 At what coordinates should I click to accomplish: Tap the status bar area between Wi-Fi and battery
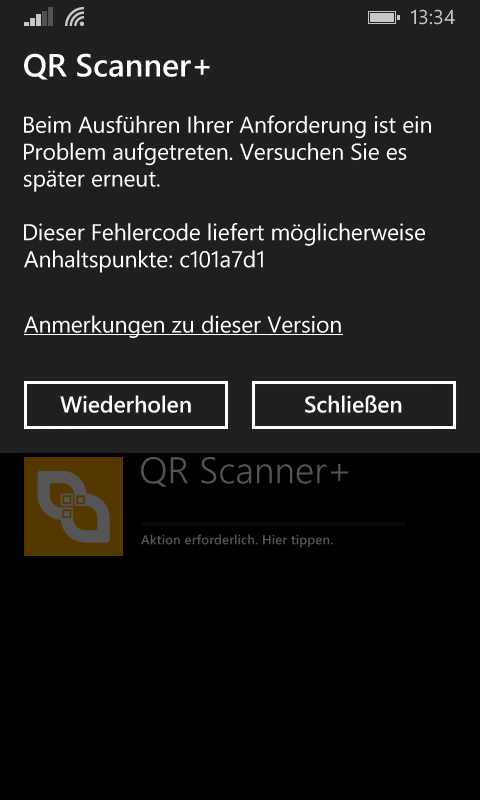coord(226,18)
